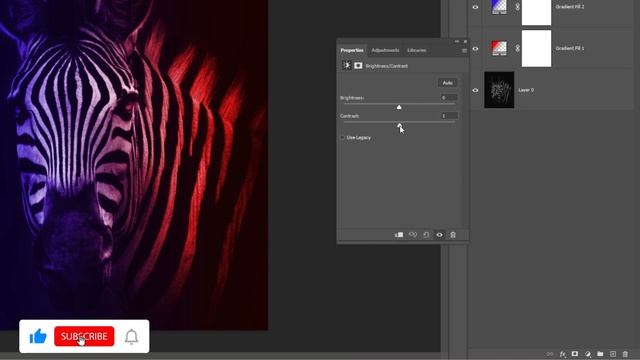Image resolution: width=640 pixels, height=360 pixels.
Task: Click the notification bell icon
Action: tap(131, 337)
